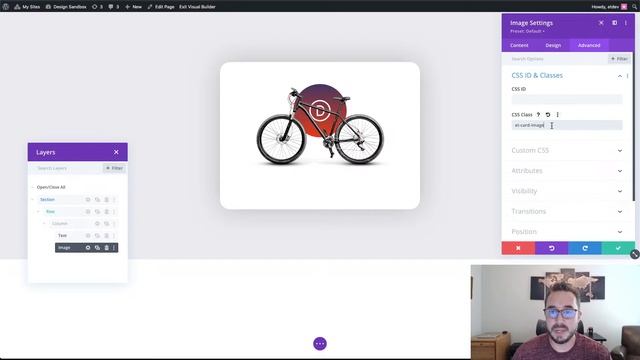Switch to the Advanced tab
This screenshot has width=640, height=360.
[x=589, y=45]
